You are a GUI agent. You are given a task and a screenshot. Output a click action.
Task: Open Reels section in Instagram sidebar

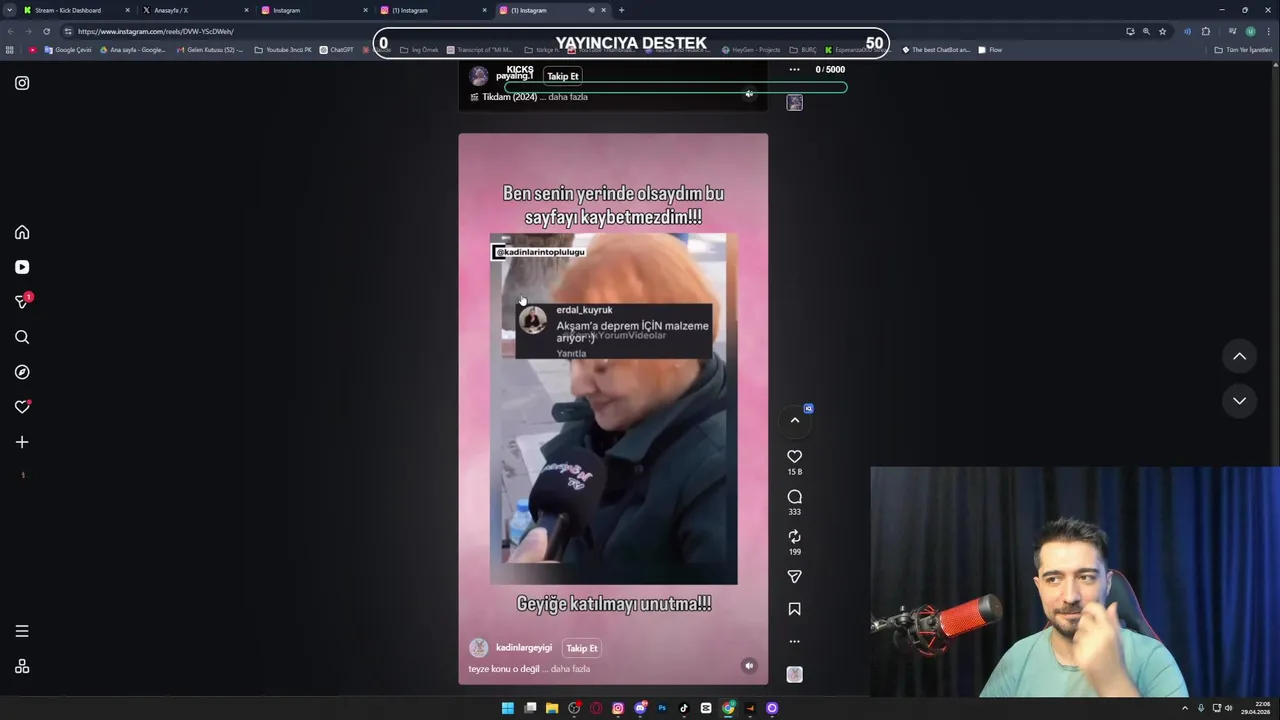pyautogui.click(x=22, y=267)
